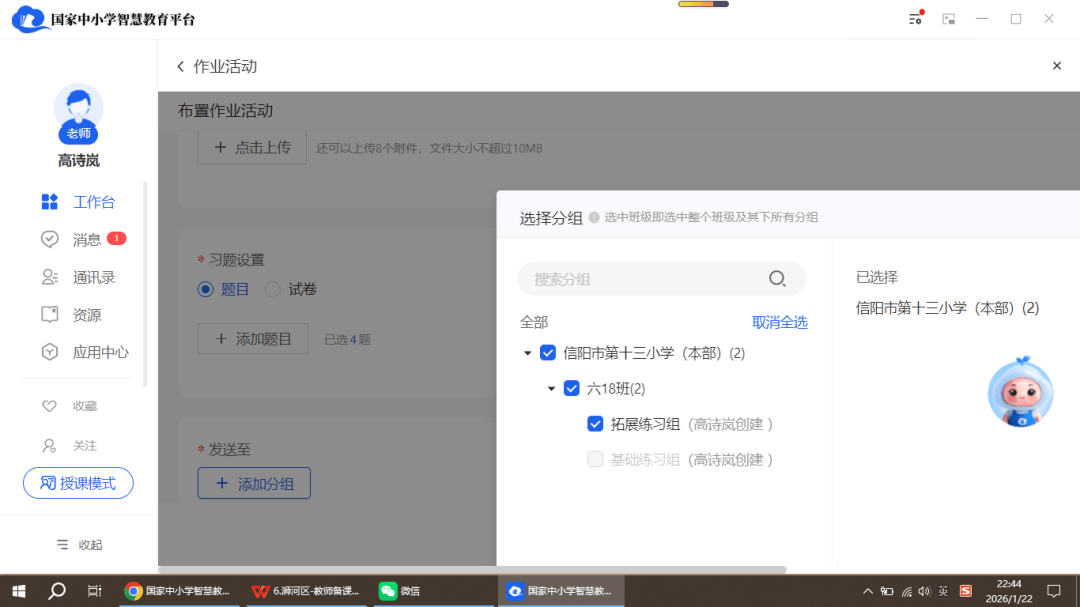
Task: Collapse the sidebar with 收起
Action: pyautogui.click(x=79, y=545)
